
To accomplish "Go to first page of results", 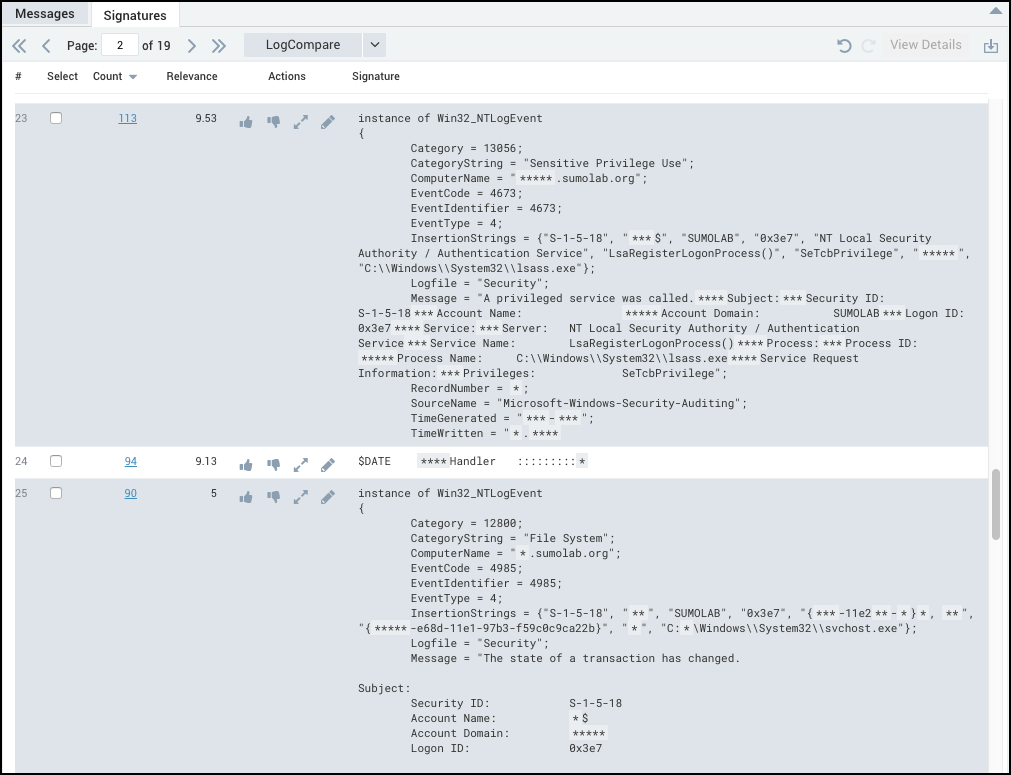I will (x=19, y=46).
